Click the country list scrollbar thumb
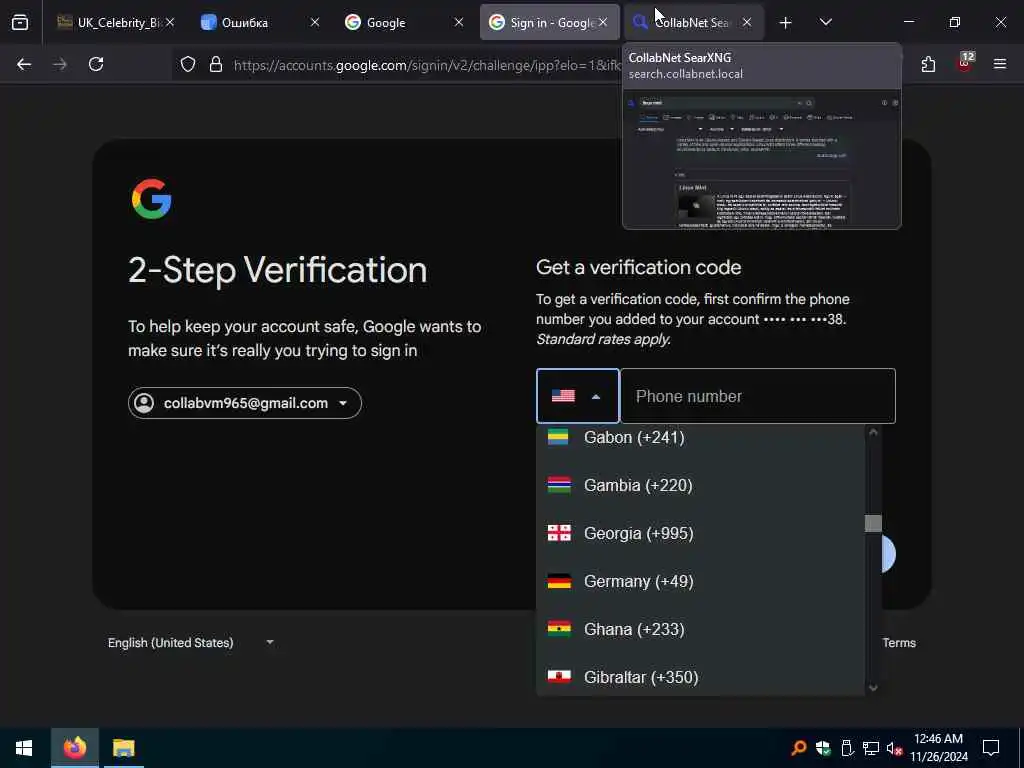This screenshot has width=1024, height=768. pyautogui.click(x=873, y=523)
